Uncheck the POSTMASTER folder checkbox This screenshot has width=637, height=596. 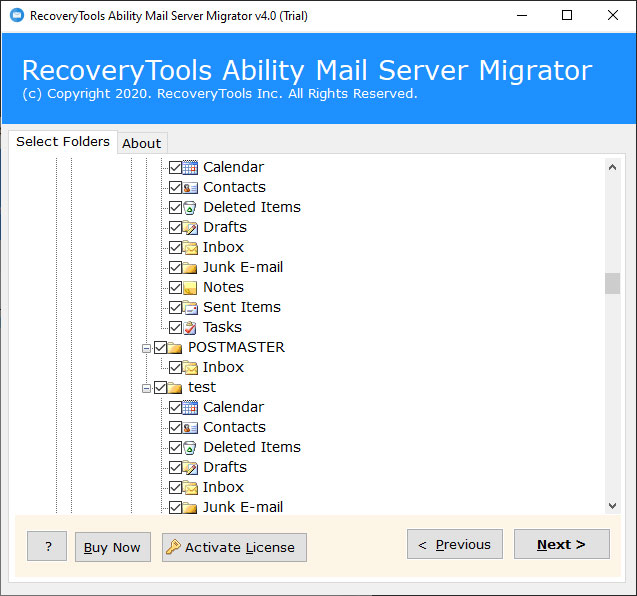coord(160,347)
